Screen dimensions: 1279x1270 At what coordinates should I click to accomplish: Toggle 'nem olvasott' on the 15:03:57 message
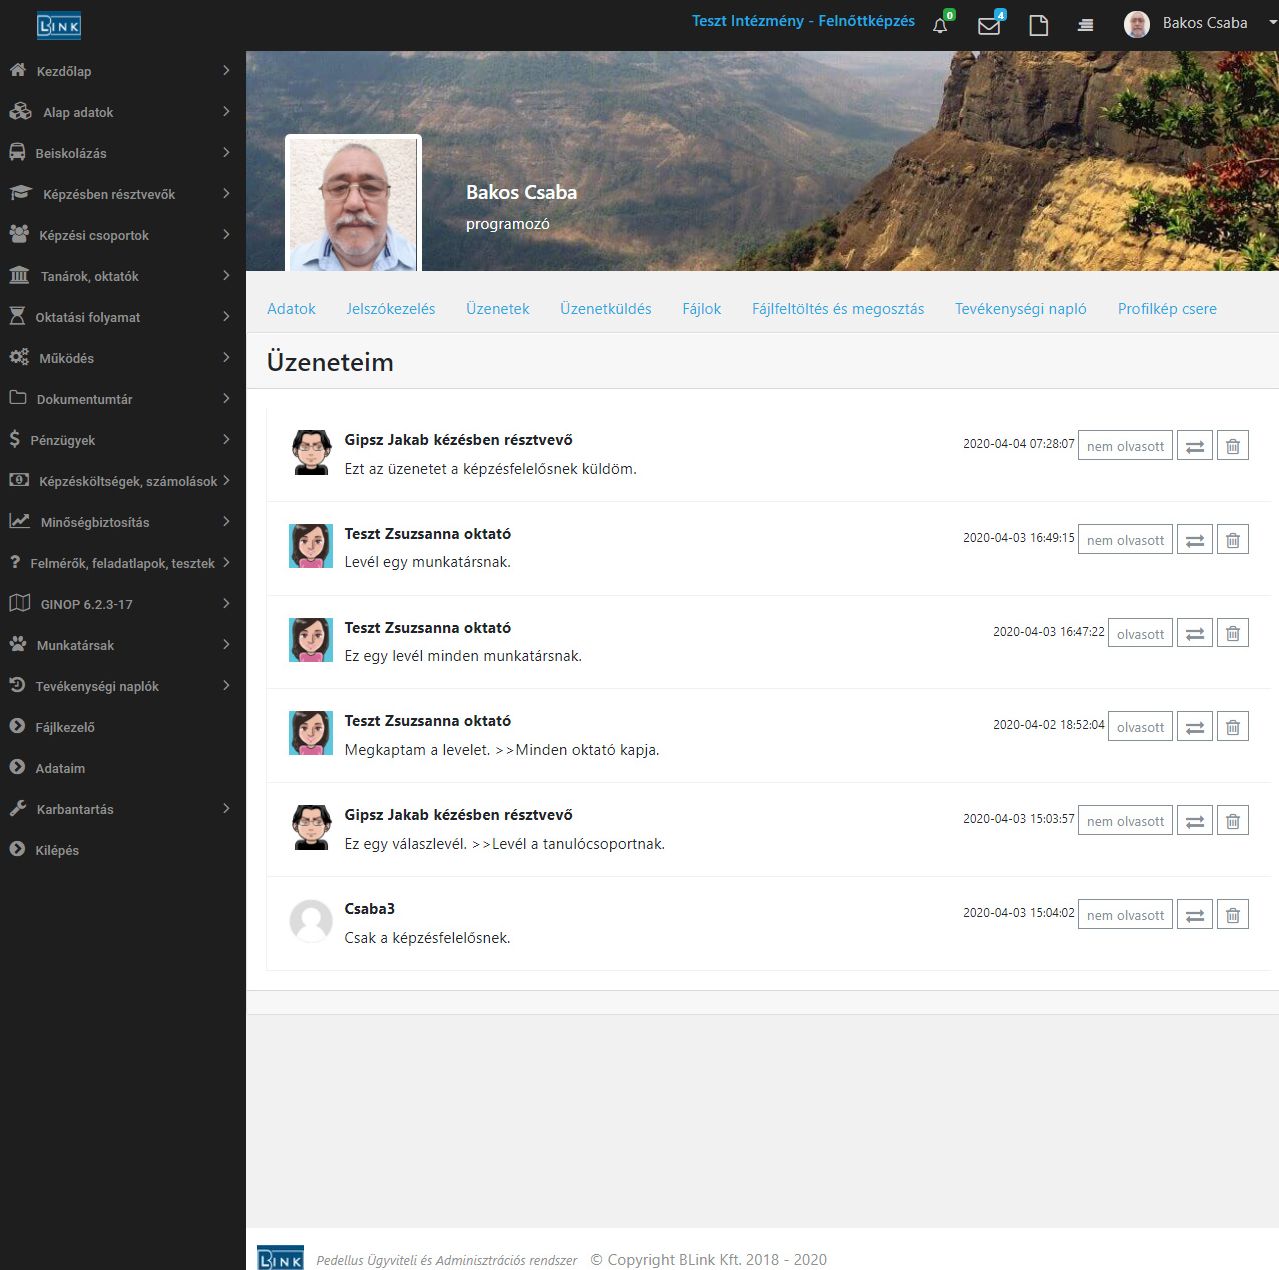click(1125, 821)
